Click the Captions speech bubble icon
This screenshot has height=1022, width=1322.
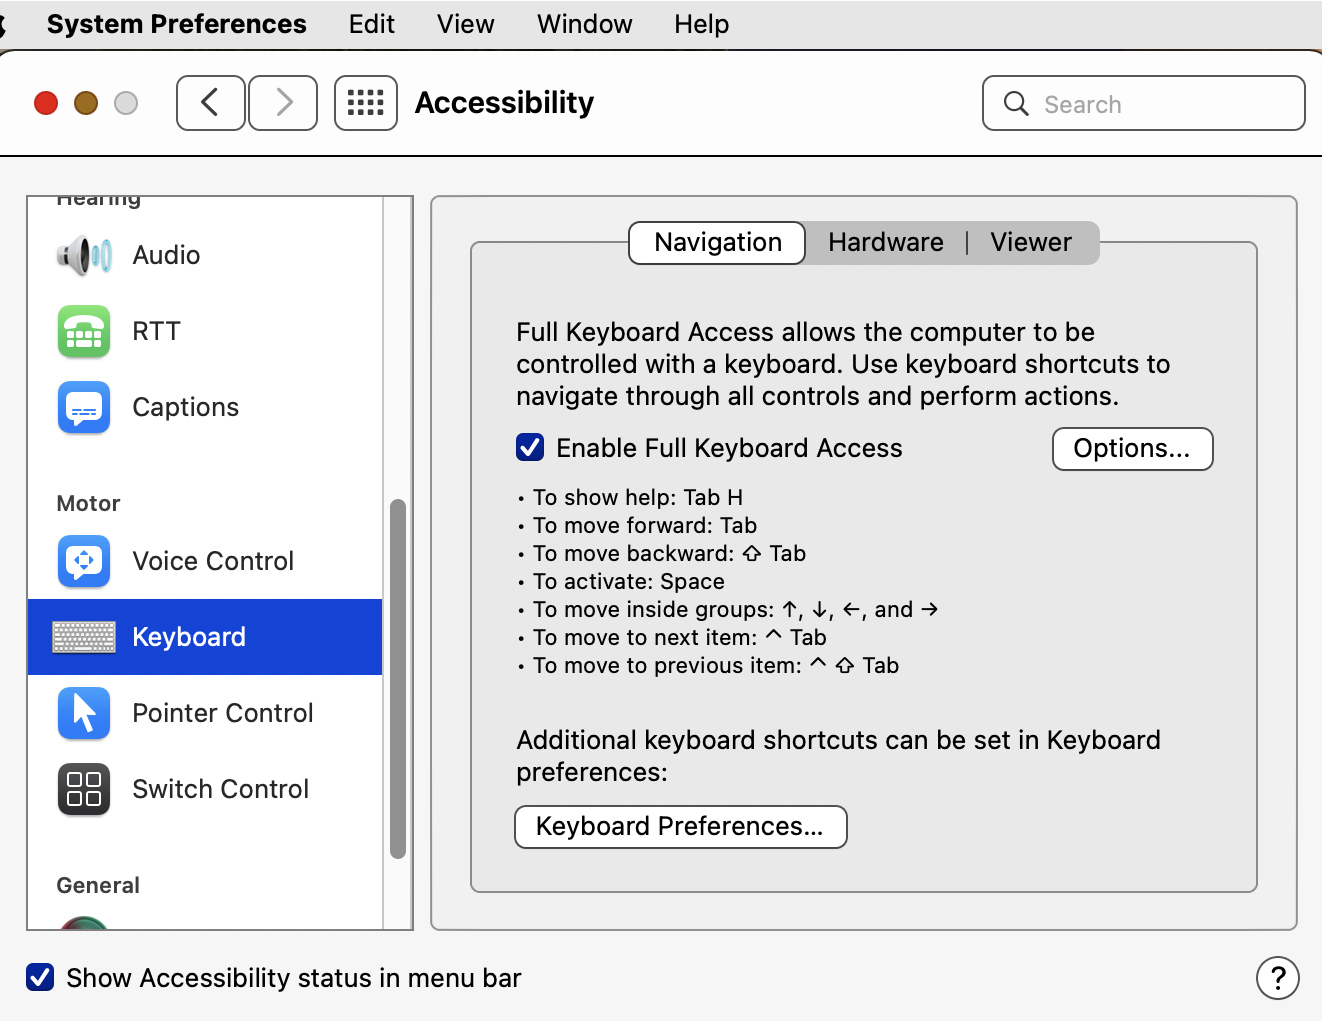tap(84, 407)
